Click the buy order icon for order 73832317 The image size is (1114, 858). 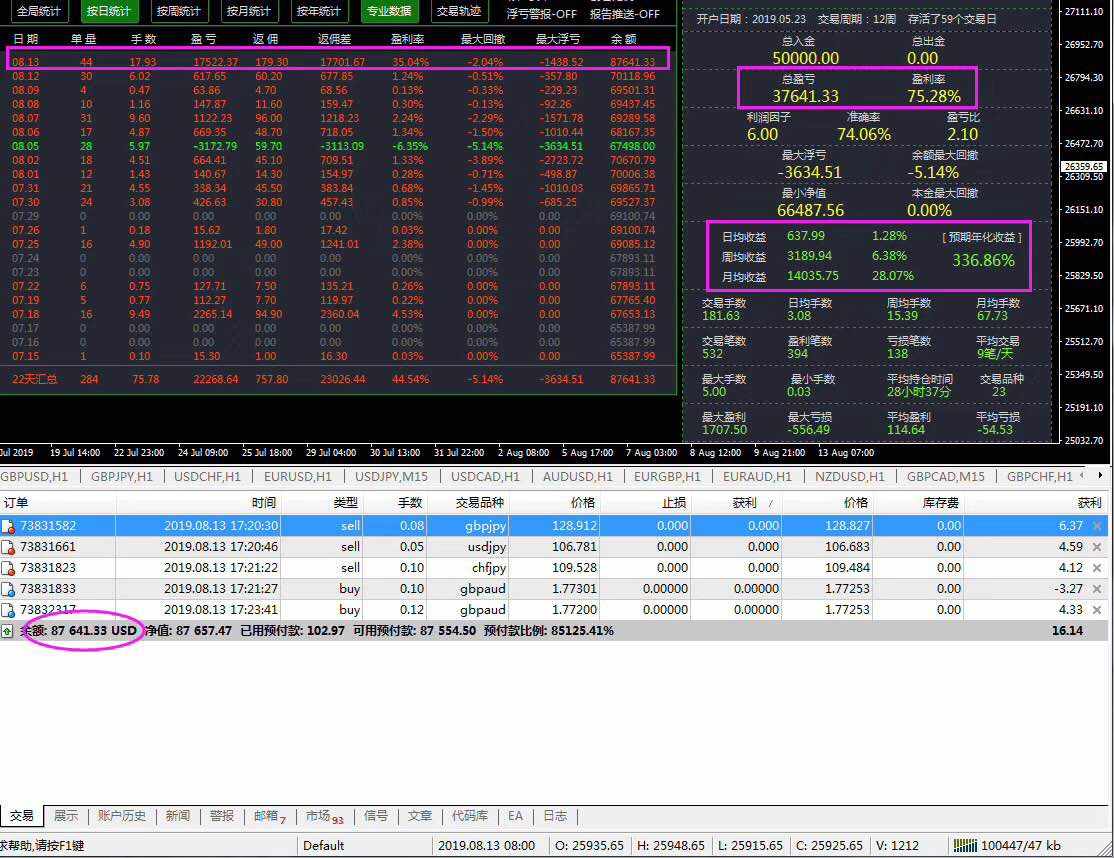coord(8,610)
